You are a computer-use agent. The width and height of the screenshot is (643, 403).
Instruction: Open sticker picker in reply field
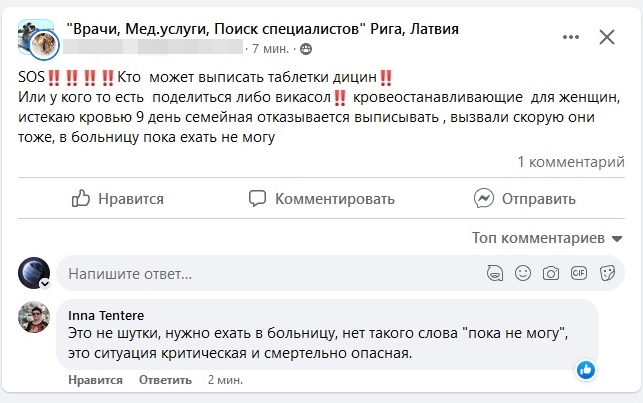(x=606, y=272)
